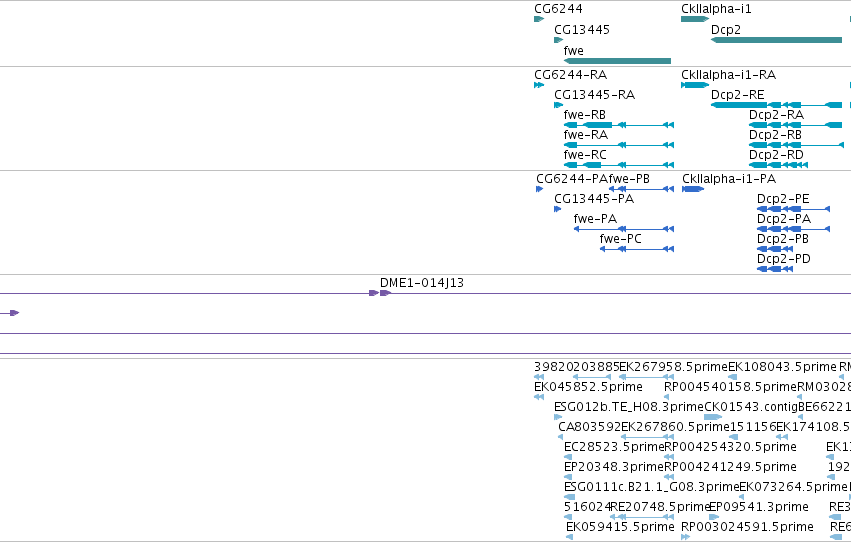This screenshot has height=542, width=851.
Task: Click the CK01543.contig feature
Action: pos(713,417)
